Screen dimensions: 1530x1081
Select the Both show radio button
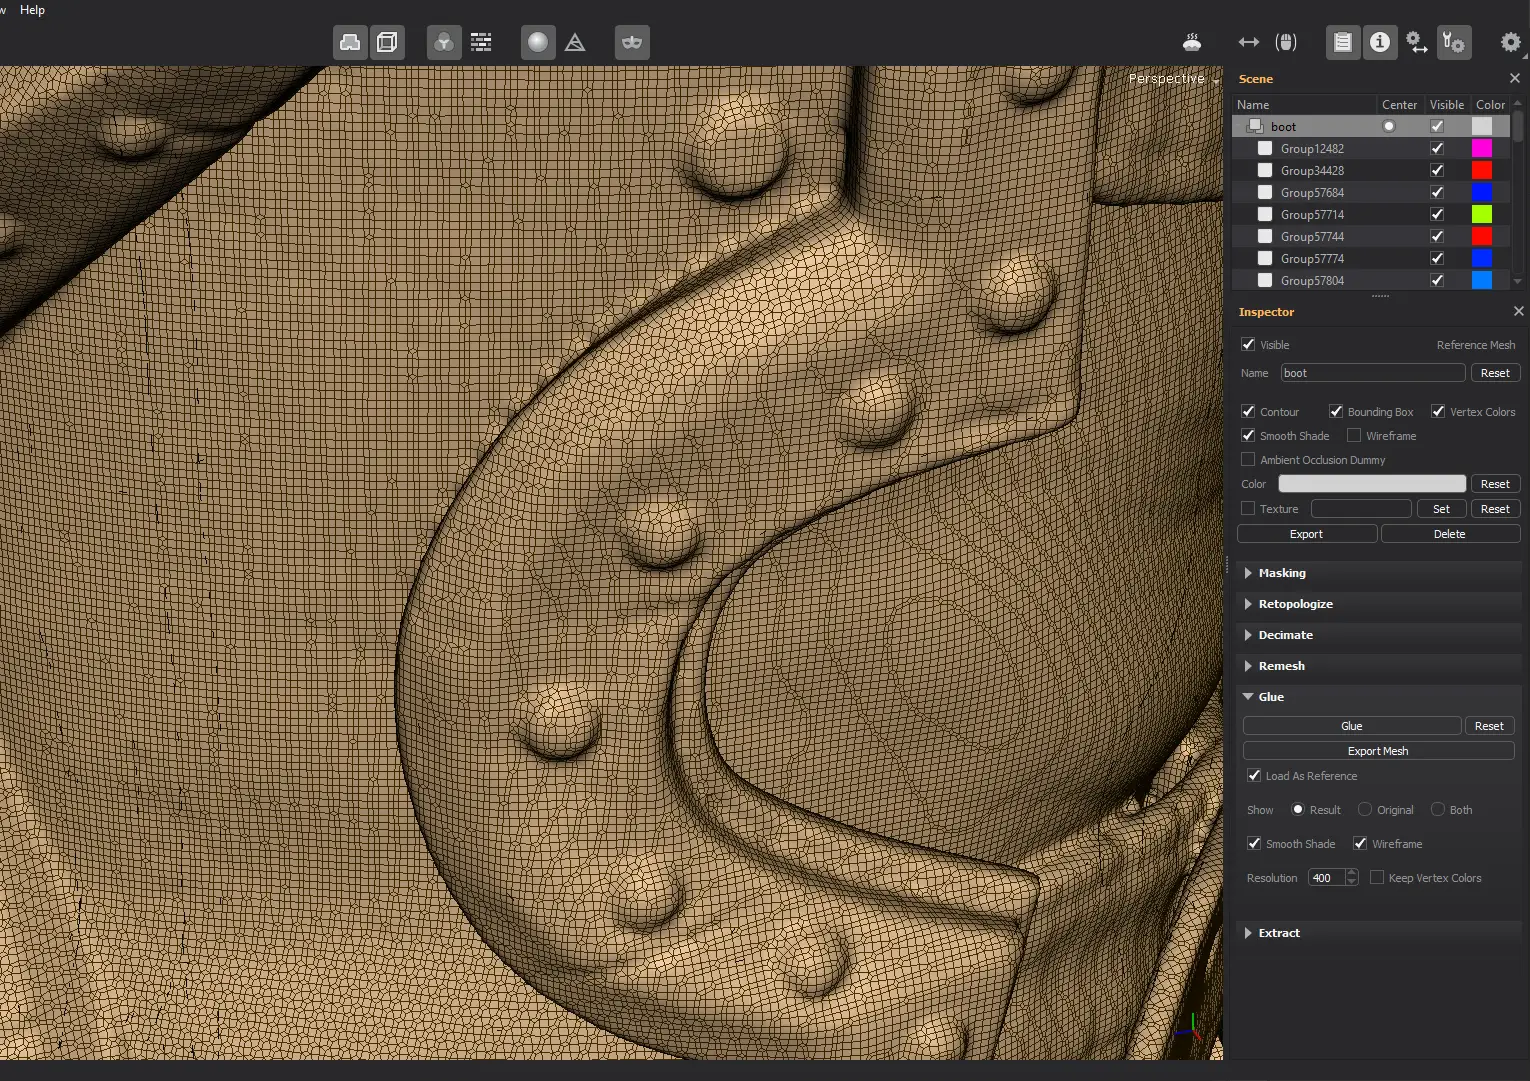[x=1438, y=809]
